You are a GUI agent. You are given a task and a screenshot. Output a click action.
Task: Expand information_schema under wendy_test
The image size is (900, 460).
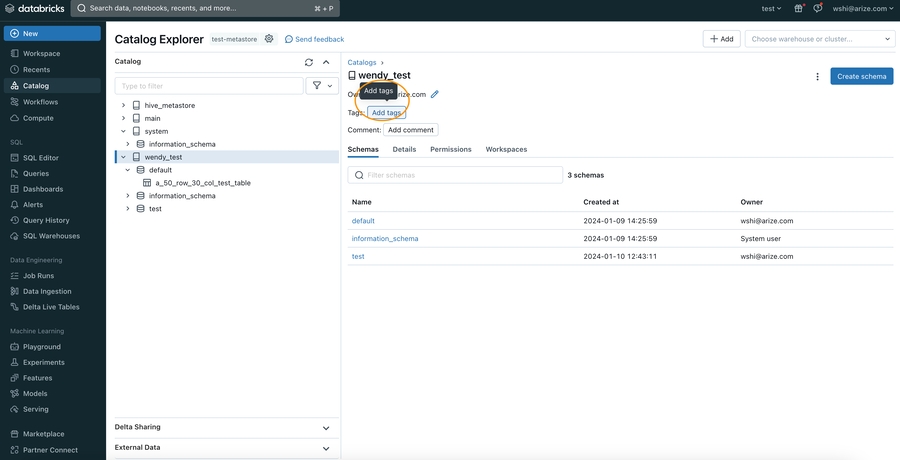click(x=128, y=196)
